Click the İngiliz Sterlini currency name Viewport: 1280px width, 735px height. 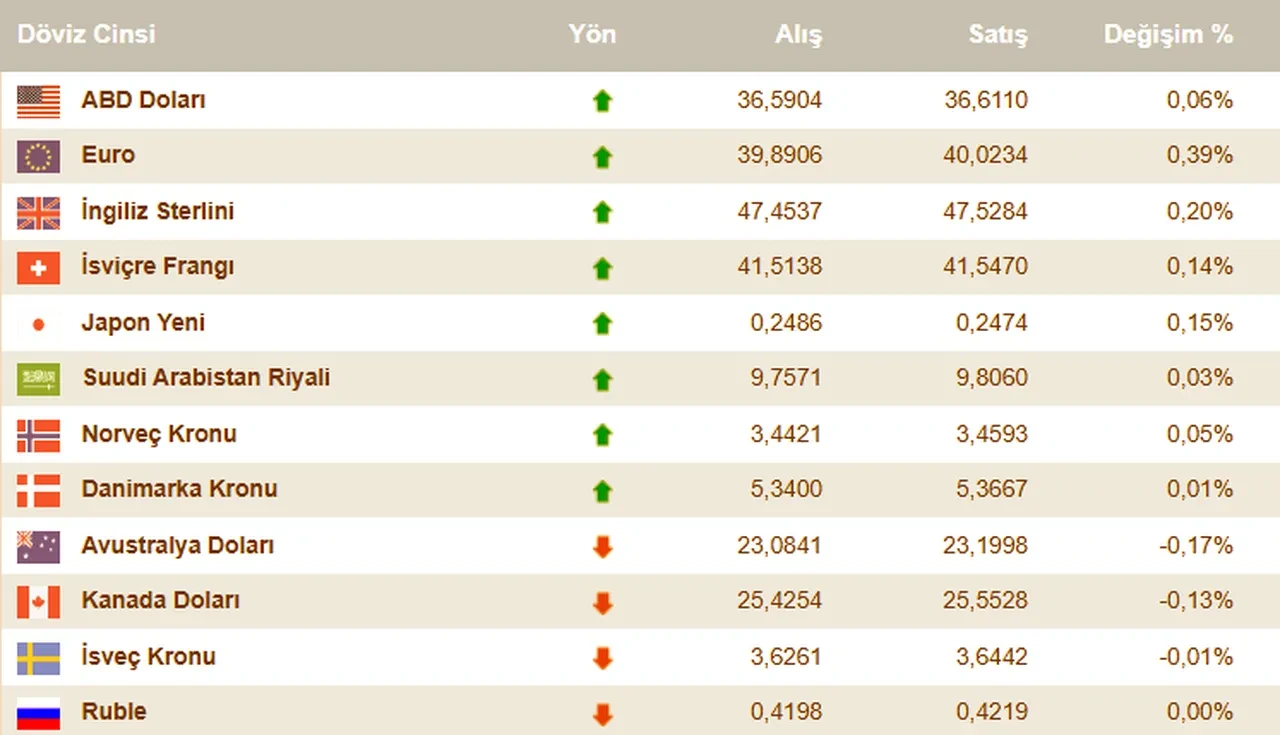(x=157, y=212)
